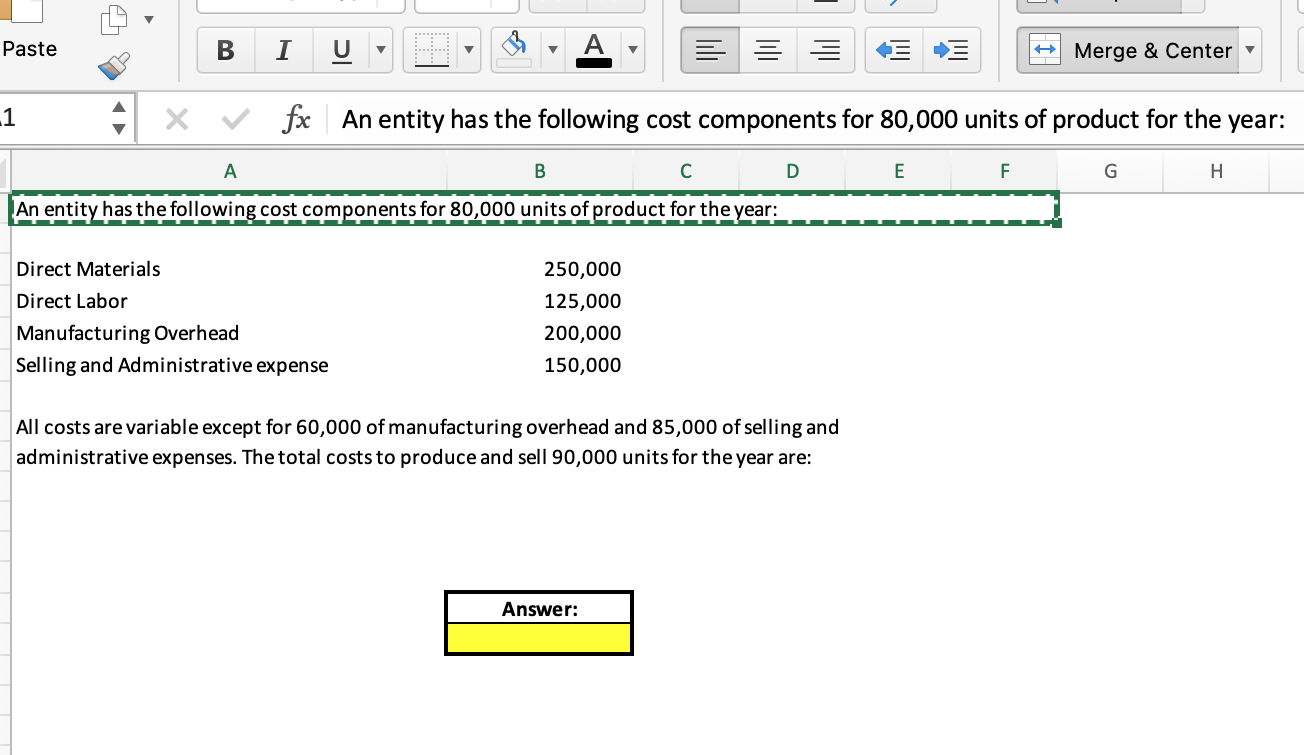Click in the formula bar text
This screenshot has height=755, width=1304.
[813, 120]
